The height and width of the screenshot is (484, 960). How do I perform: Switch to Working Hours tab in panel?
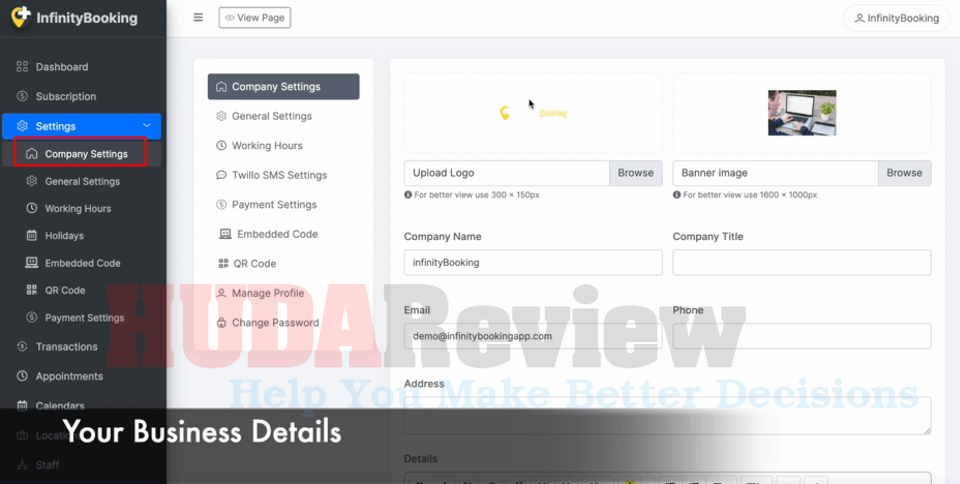[x=283, y=146]
